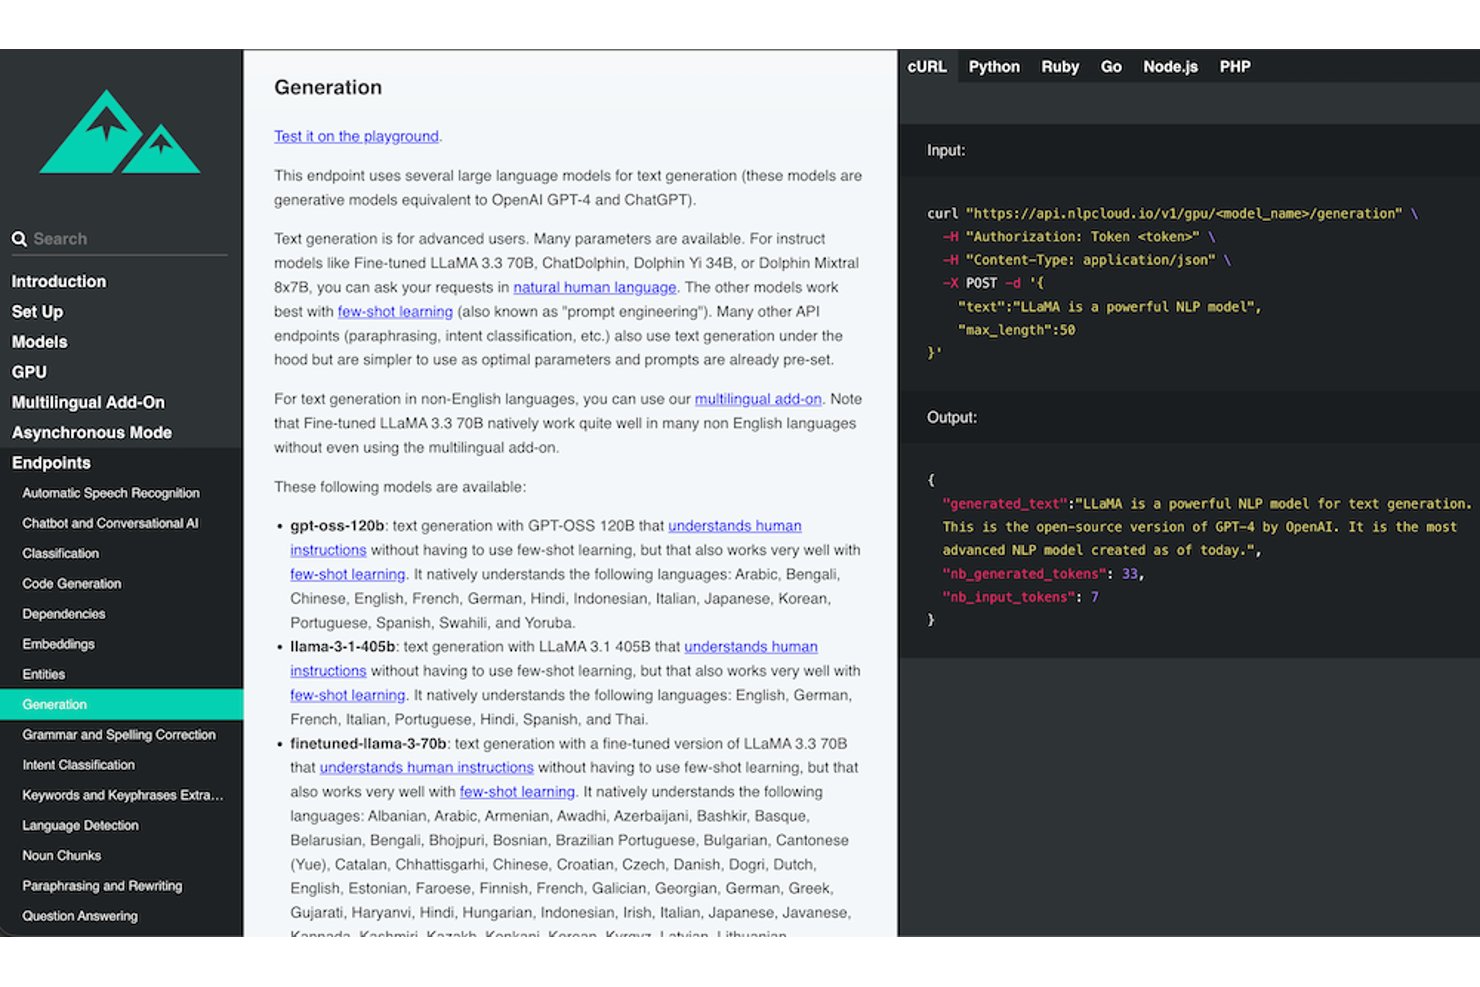Open understands human instructions link in finetuned-llama item

click(x=427, y=767)
